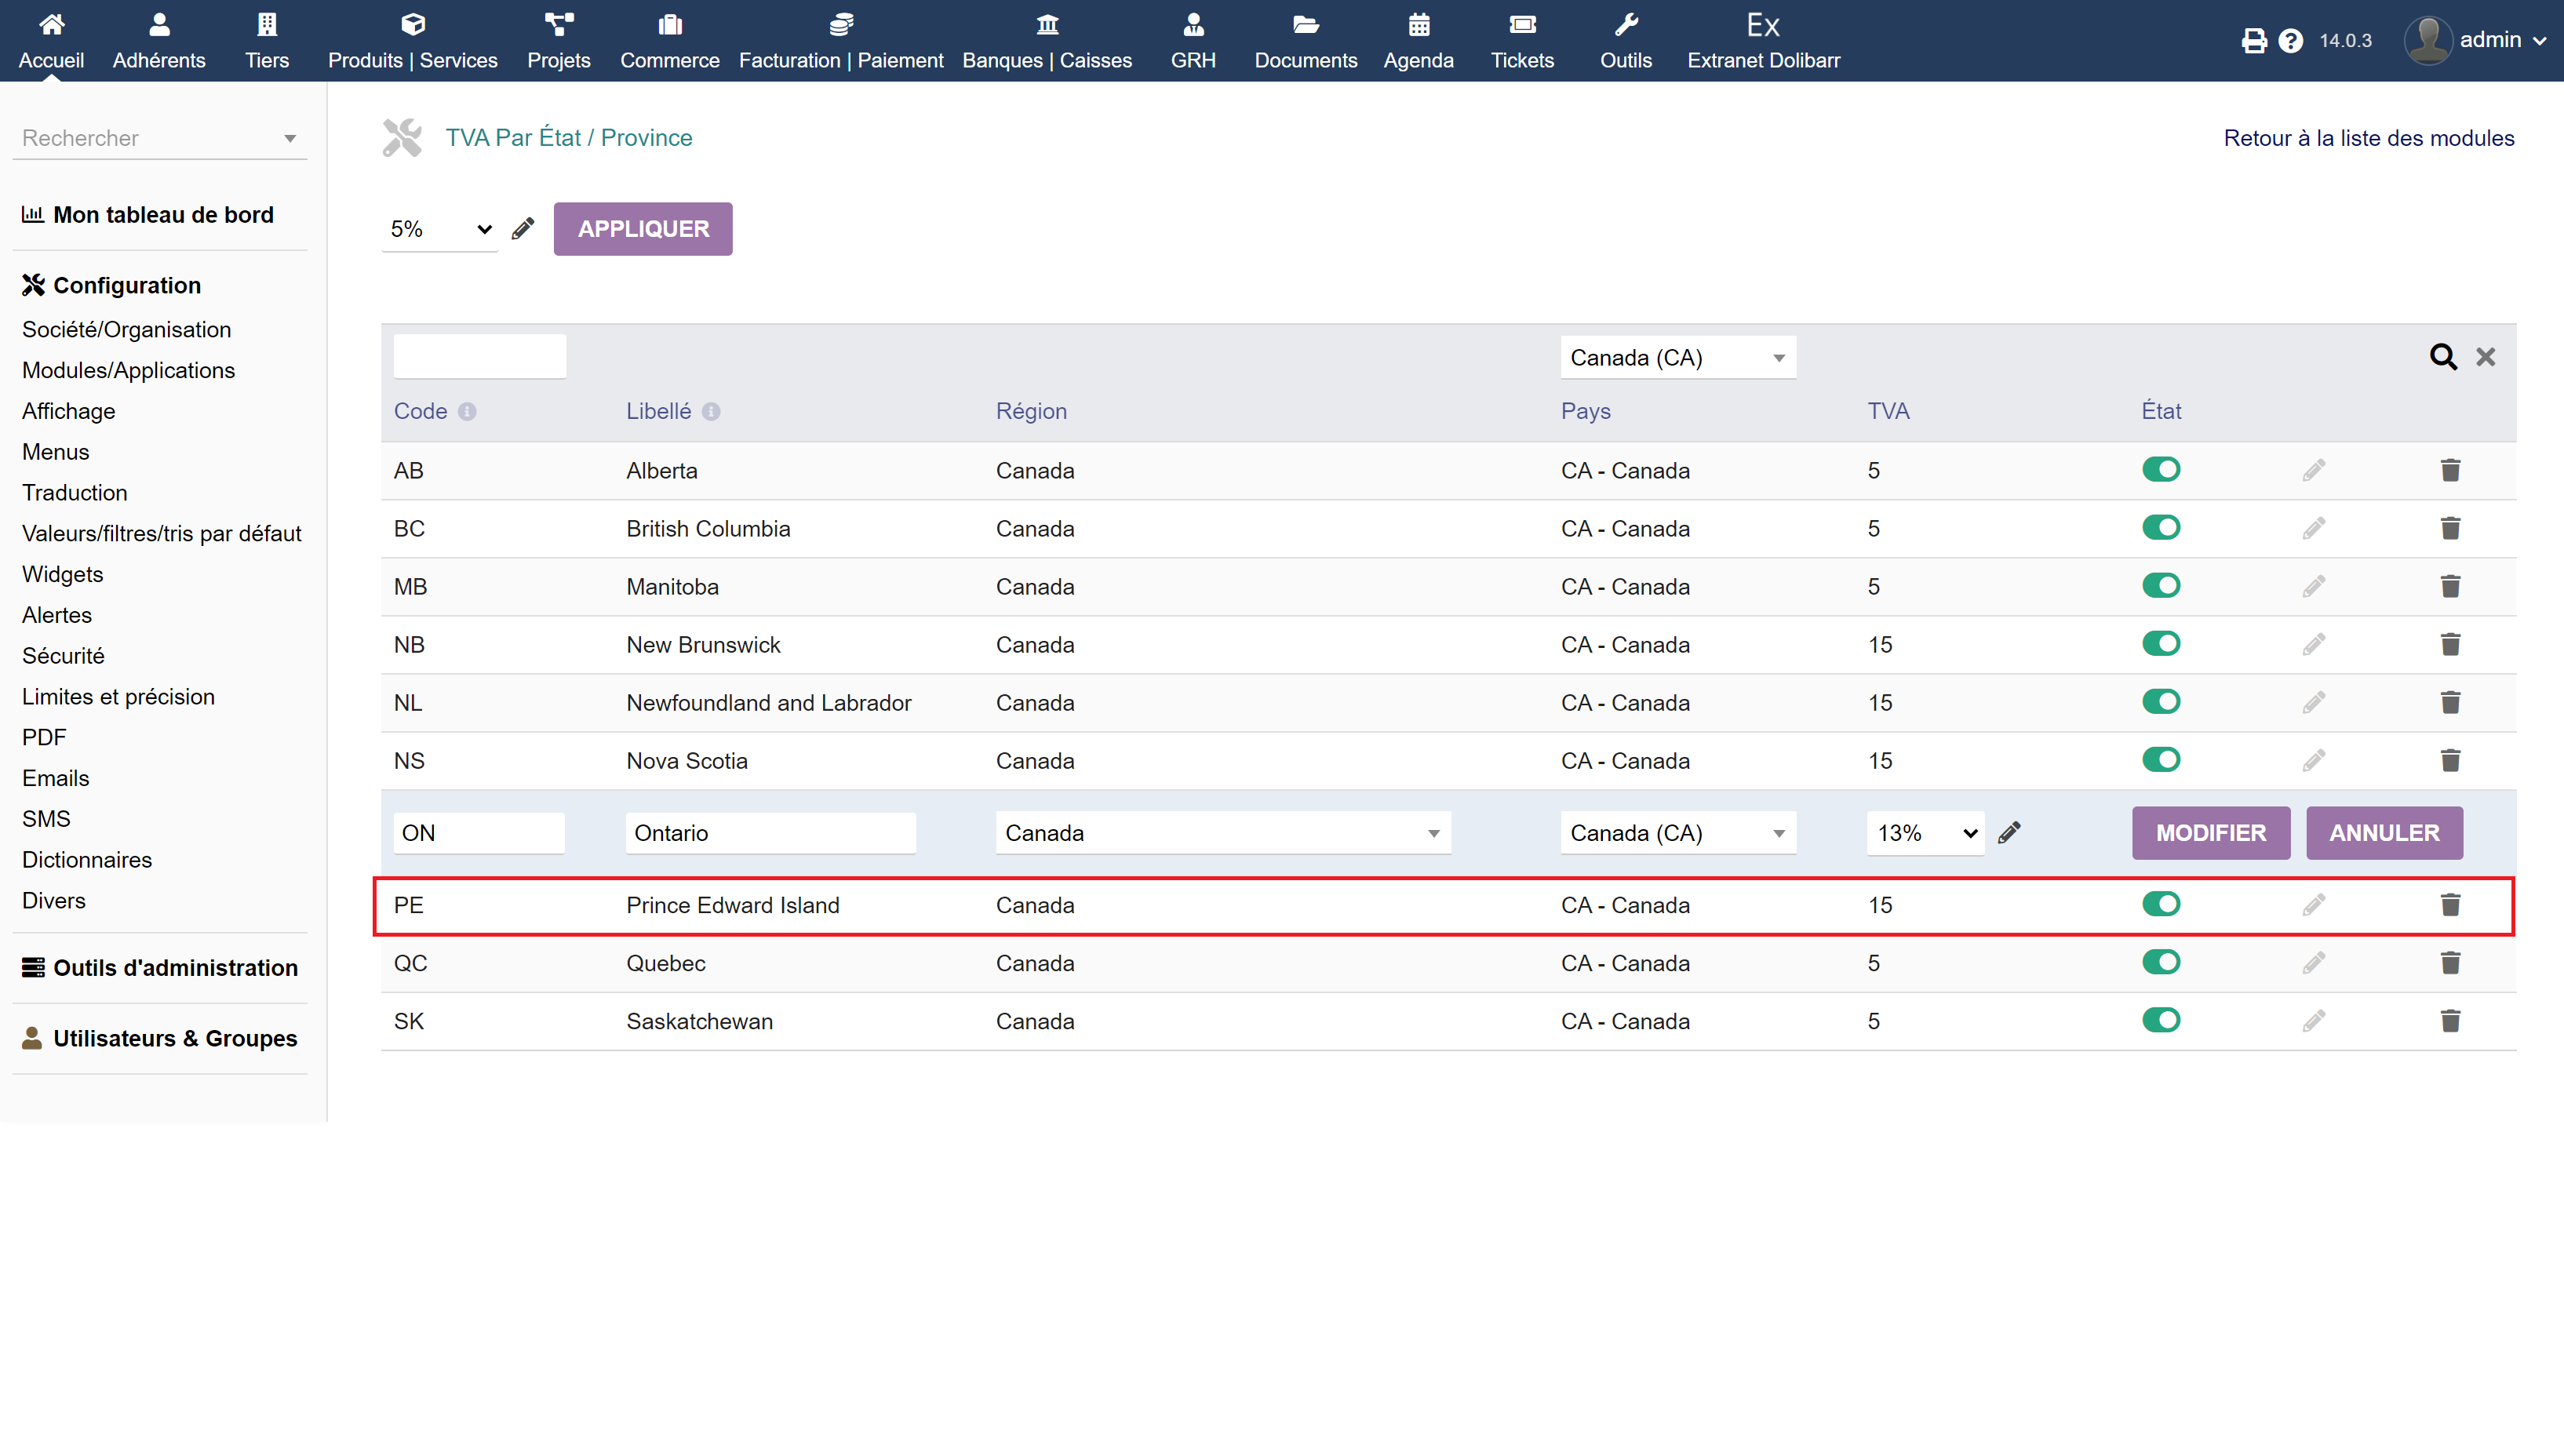This screenshot has height=1456, width=2564.
Task: Clear filters with the X icon
Action: click(x=2485, y=357)
